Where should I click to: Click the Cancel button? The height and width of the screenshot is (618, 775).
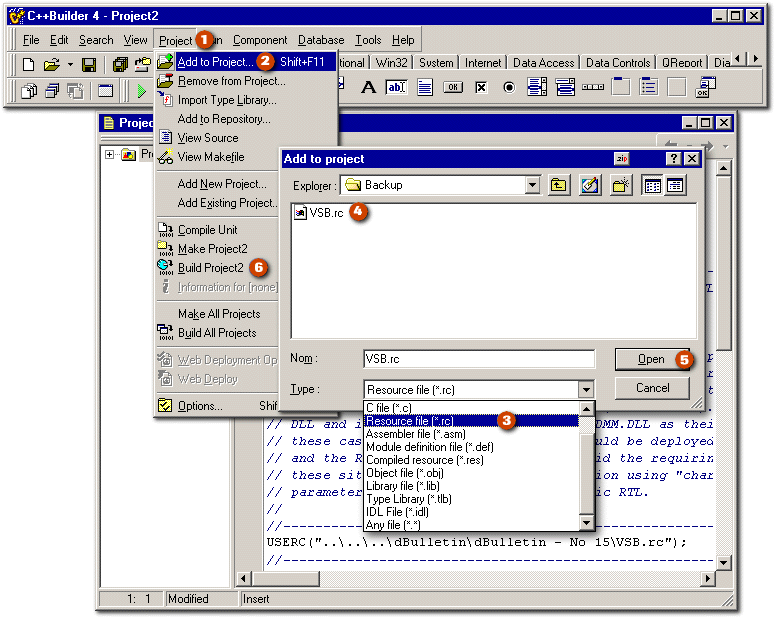652,388
